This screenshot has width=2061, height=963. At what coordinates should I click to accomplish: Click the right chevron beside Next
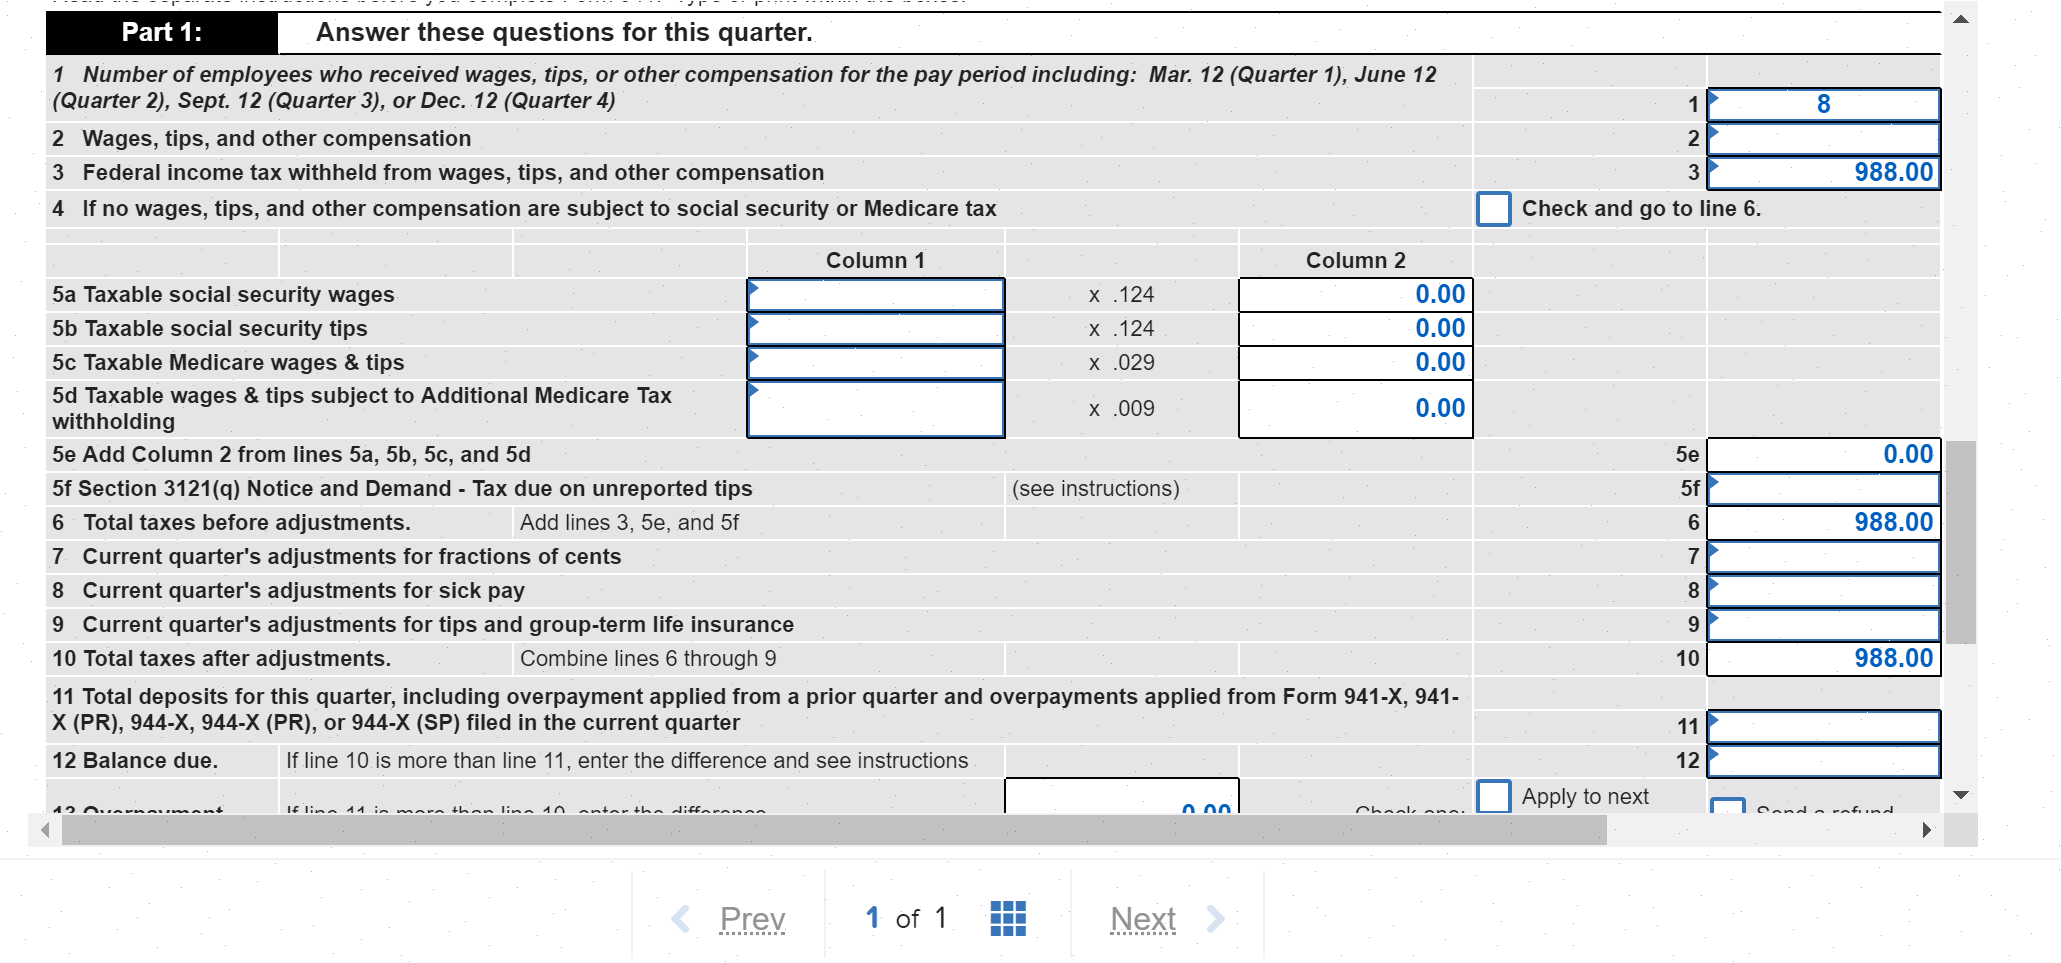[x=1213, y=917]
